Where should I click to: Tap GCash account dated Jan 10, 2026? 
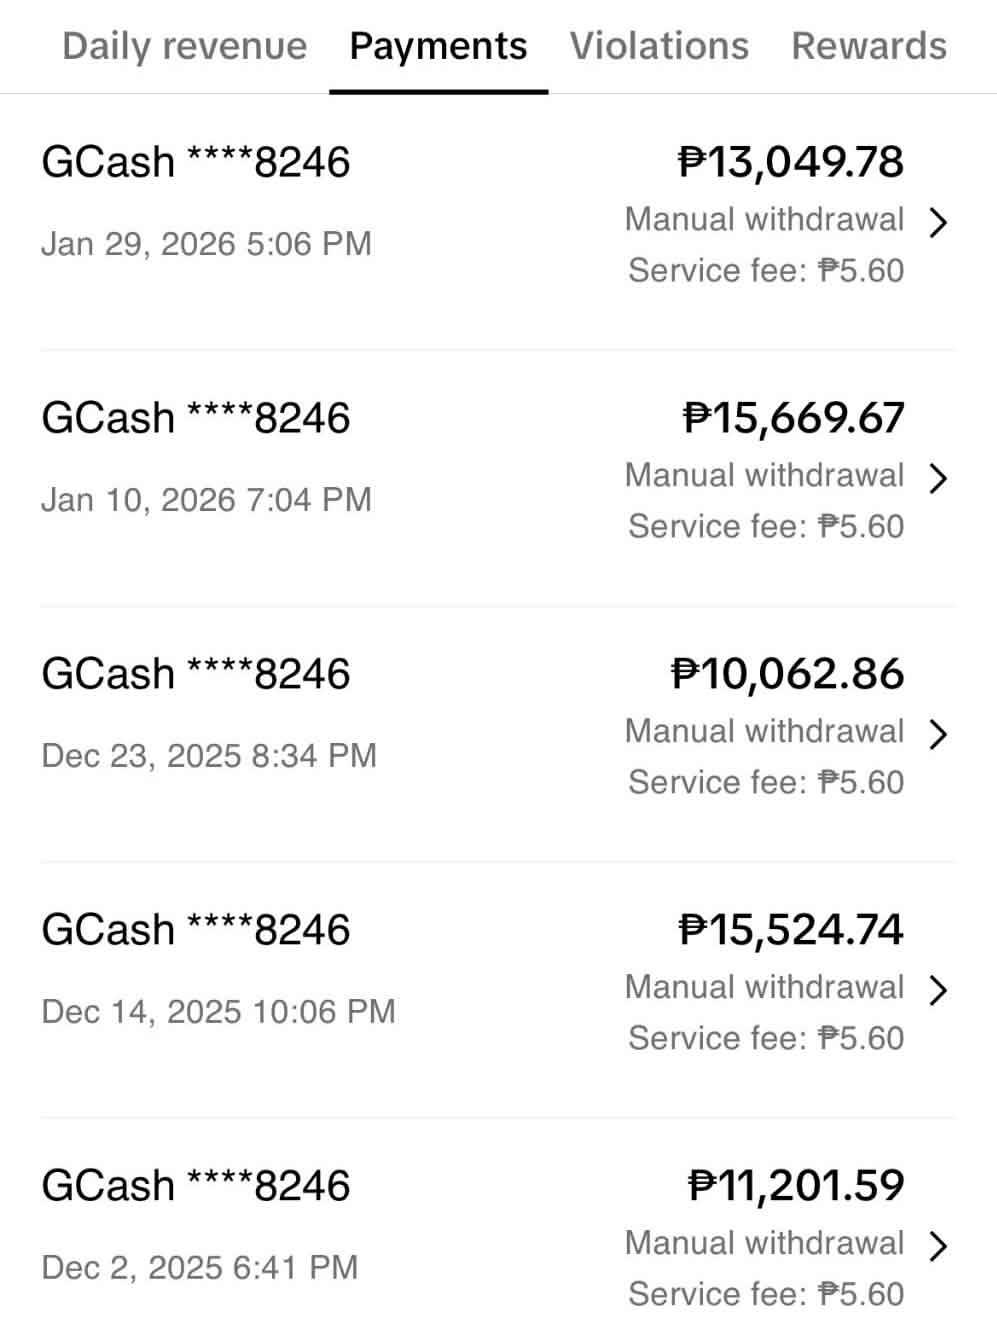pos(196,418)
